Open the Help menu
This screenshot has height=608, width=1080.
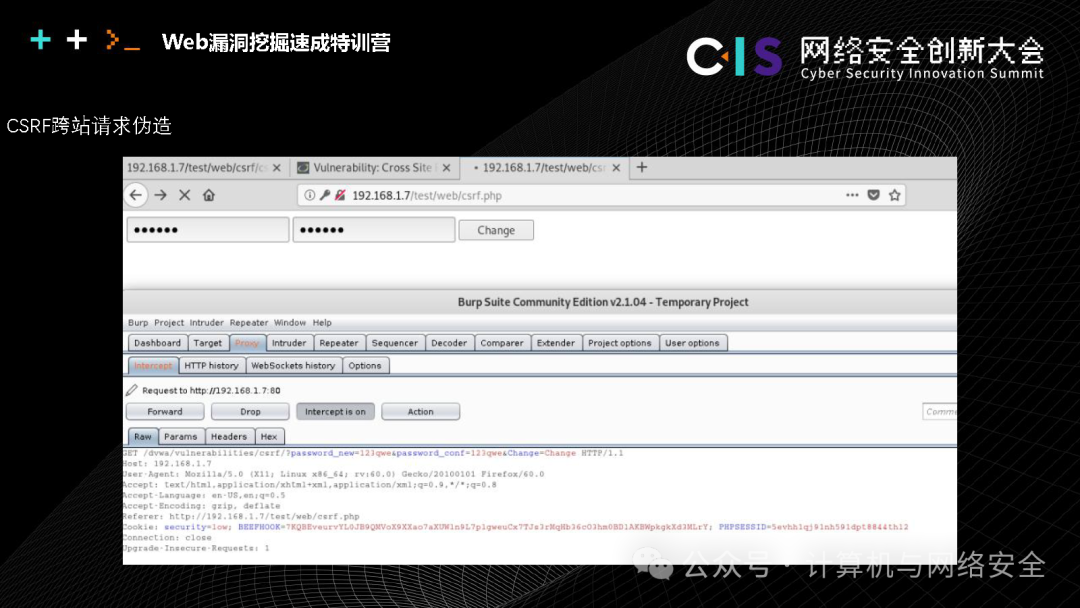click(322, 322)
